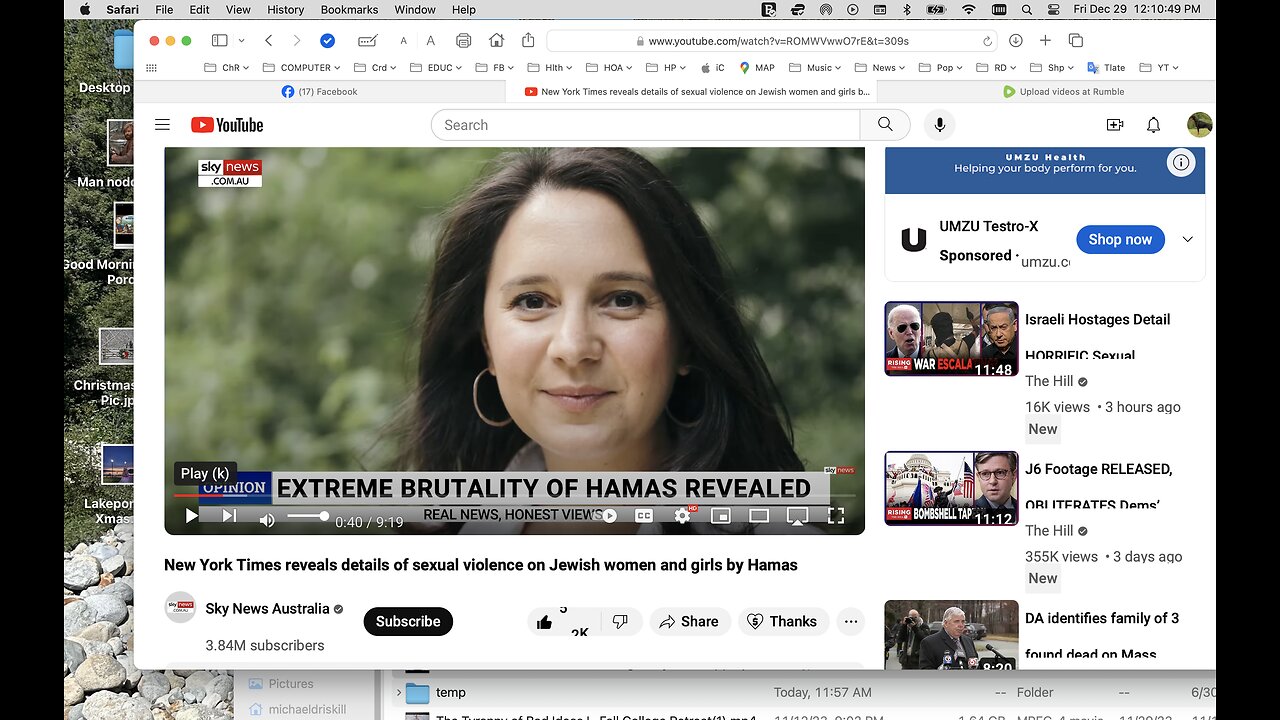The width and height of the screenshot is (1280, 720).
Task: Click the search magnifier button
Action: coord(885,125)
